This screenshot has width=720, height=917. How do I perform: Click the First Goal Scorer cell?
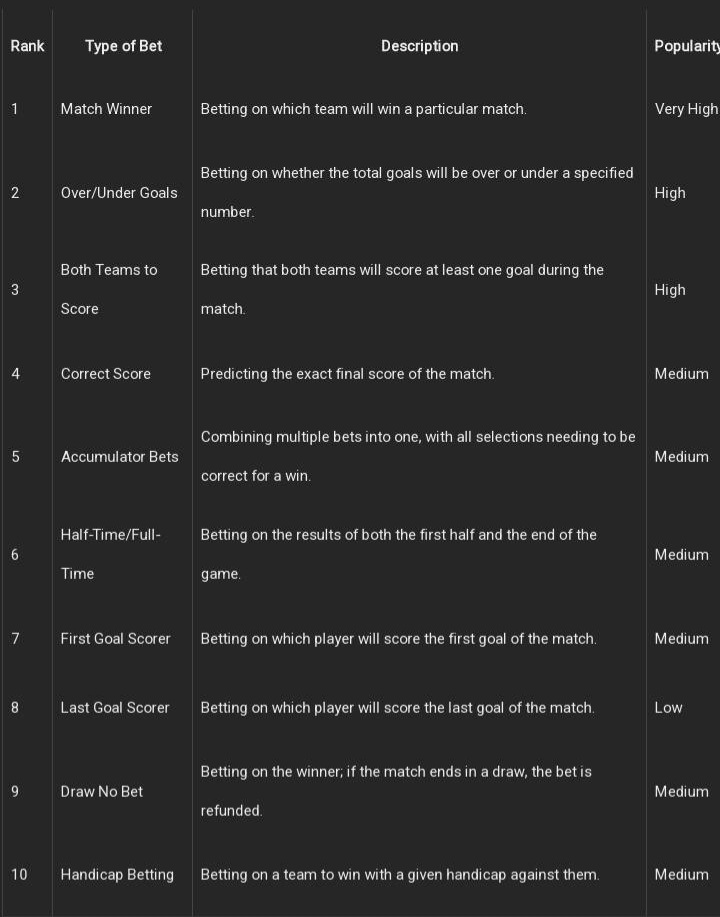tap(115, 639)
